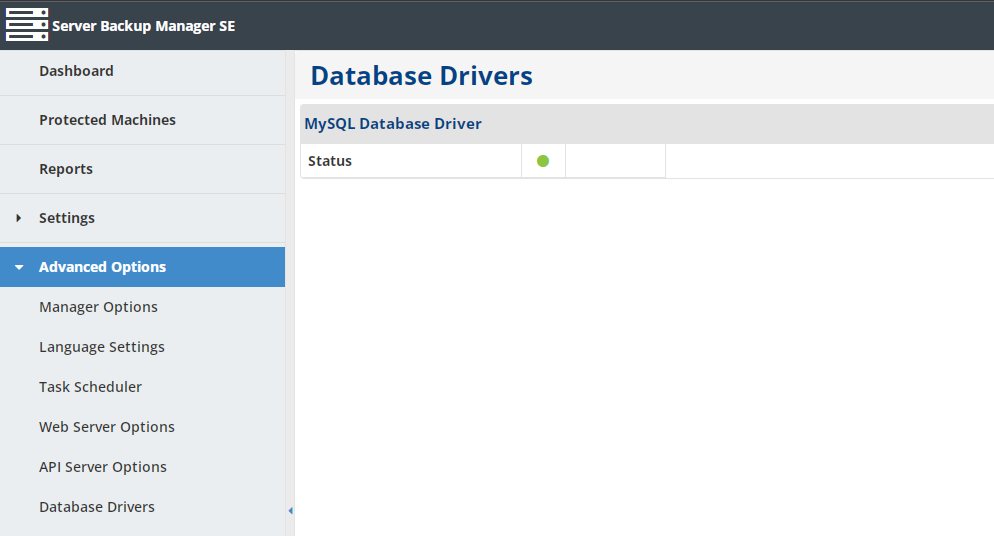Open Language Settings
Viewport: 994px width, 536px height.
101,347
